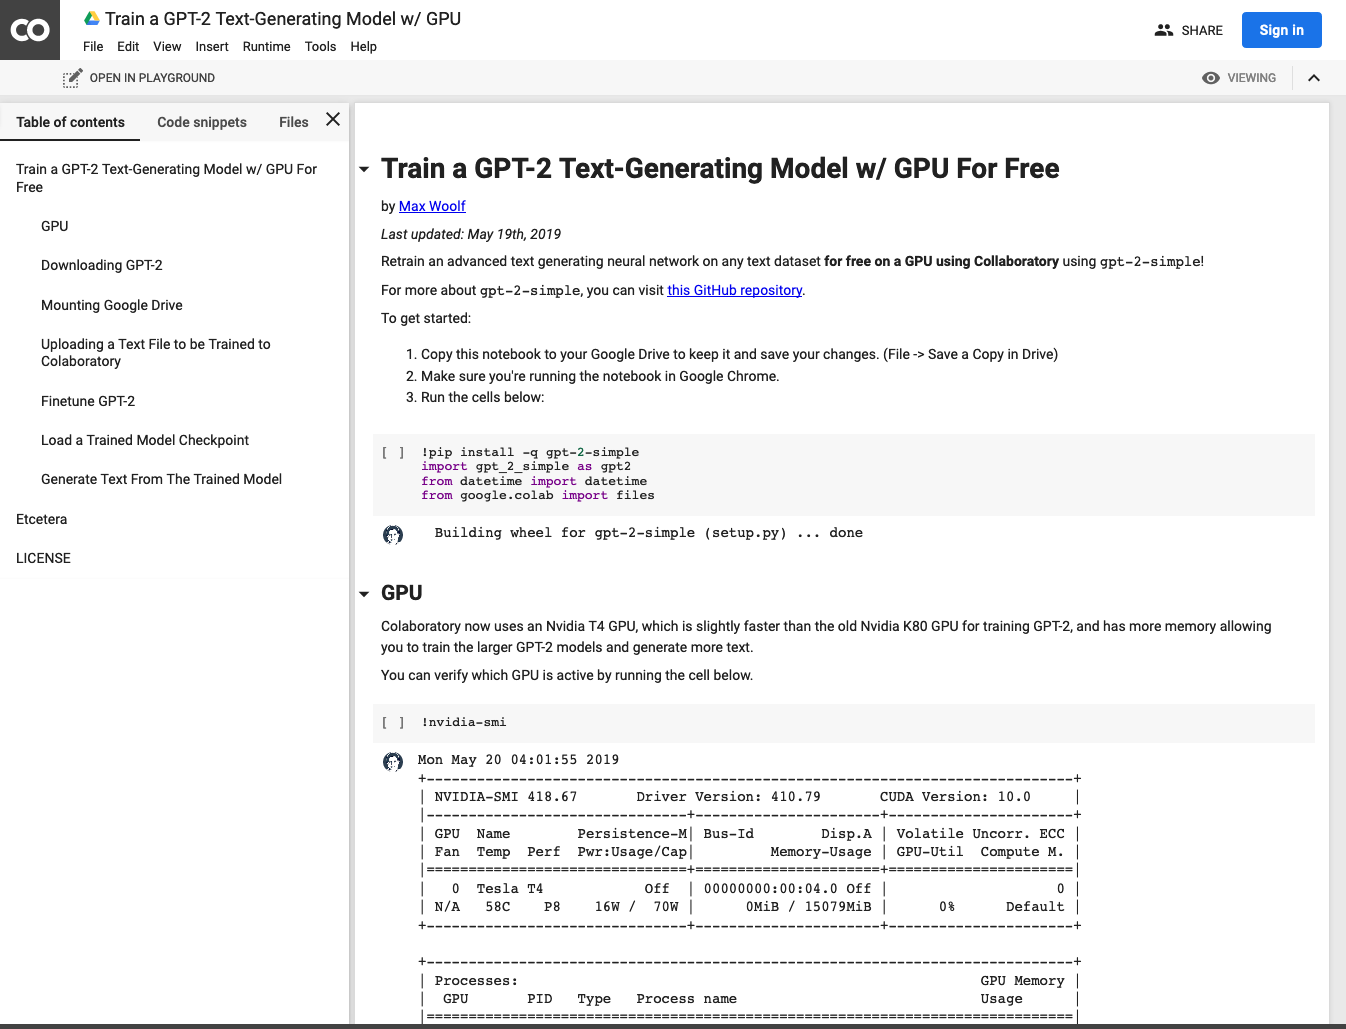Click the 'Building wheel for gpt-2-simple' output line
Viewport: 1346px width, 1029px height.
[x=648, y=533]
